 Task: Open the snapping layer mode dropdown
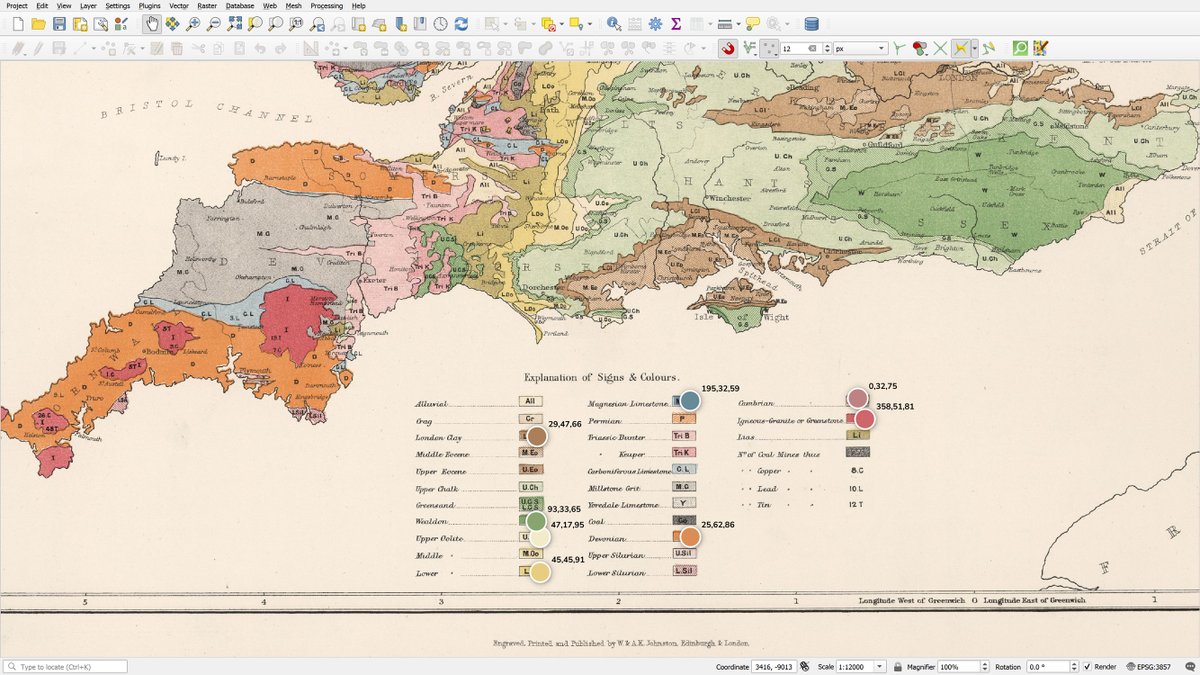(750, 48)
